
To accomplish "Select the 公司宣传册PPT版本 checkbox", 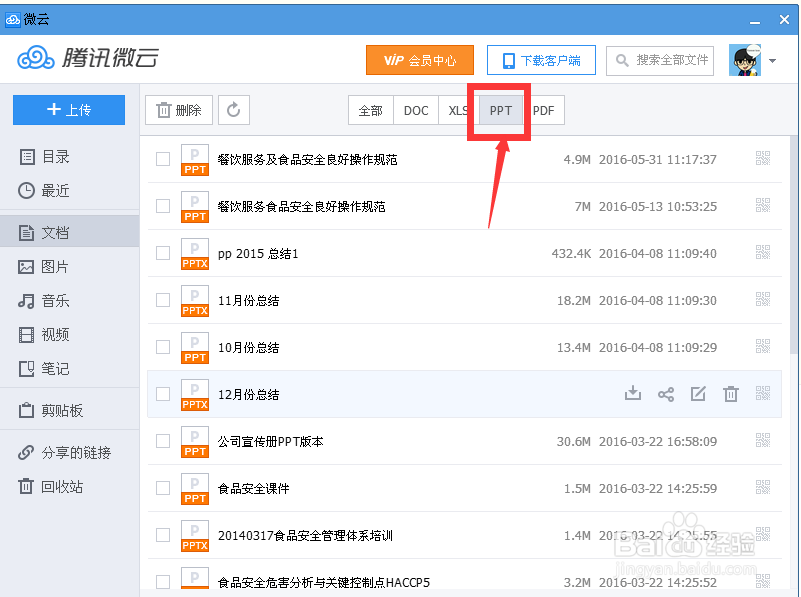I will tap(163, 441).
